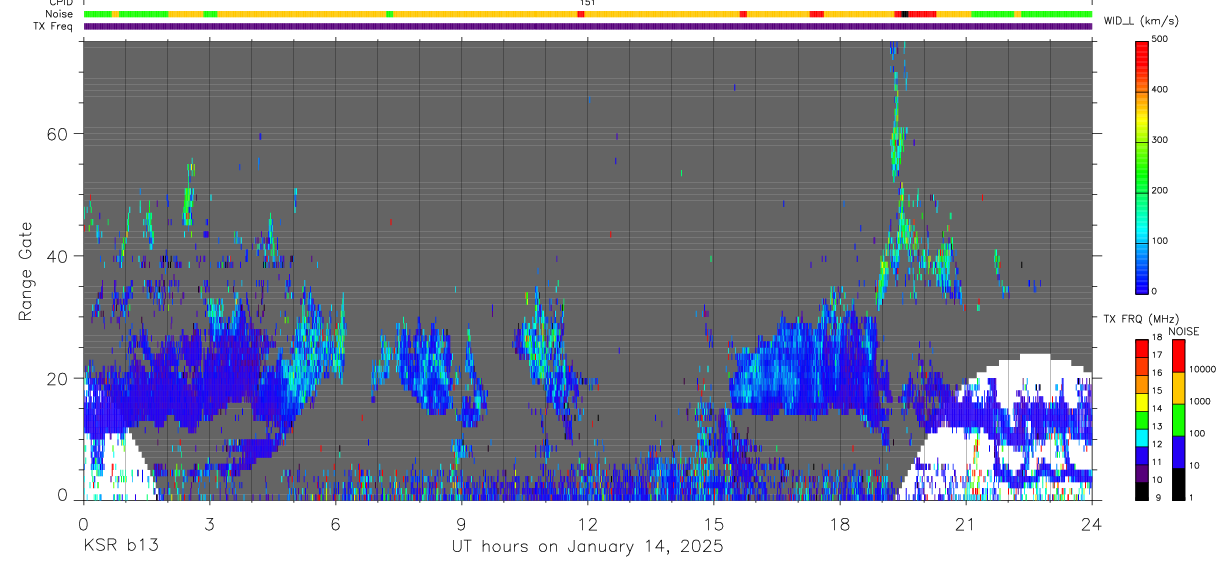This screenshot has width=1228, height=567.
Task: Pick the green swatch in NOISE legend
Action: 1177,419
